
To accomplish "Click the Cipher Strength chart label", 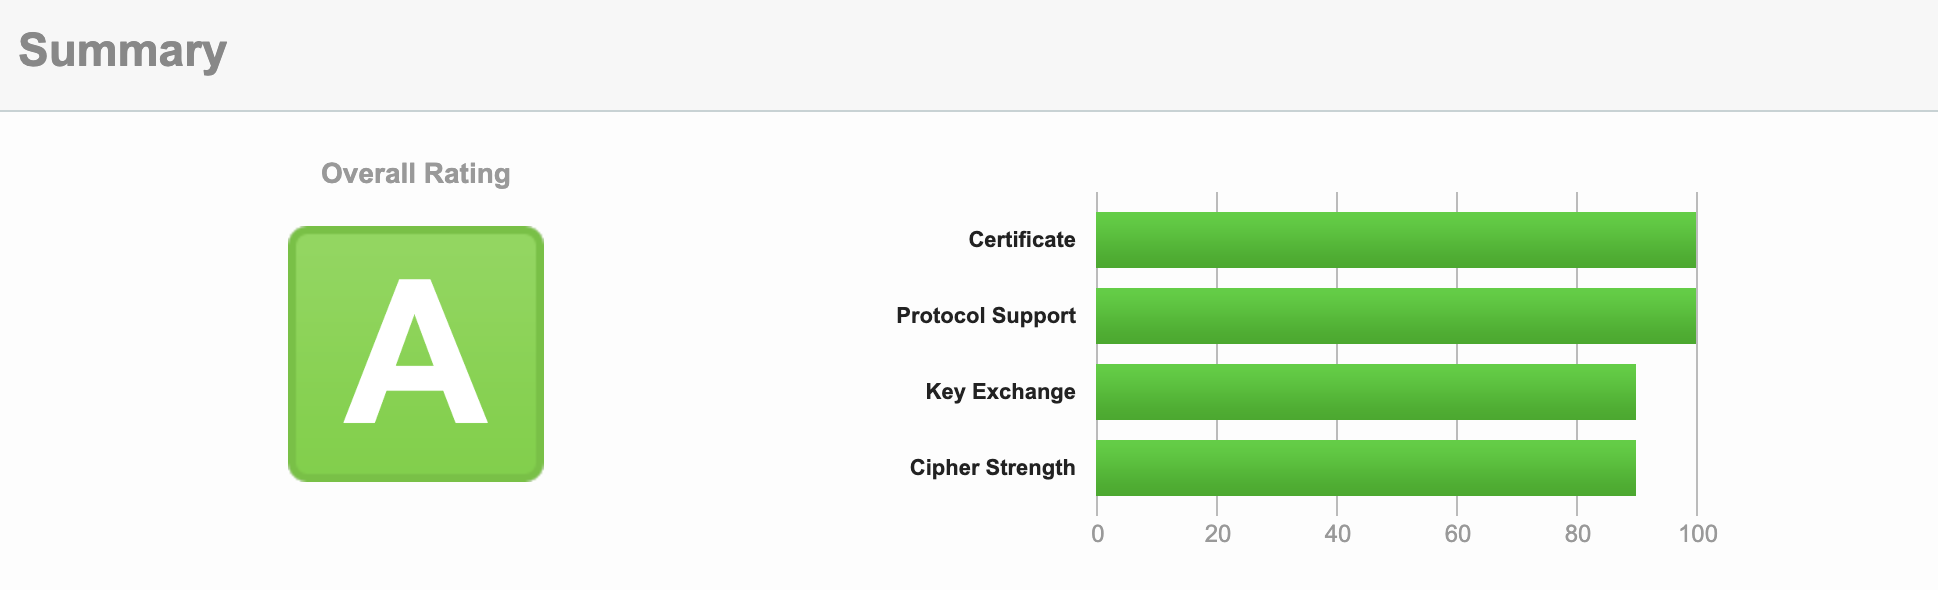I will point(992,468).
